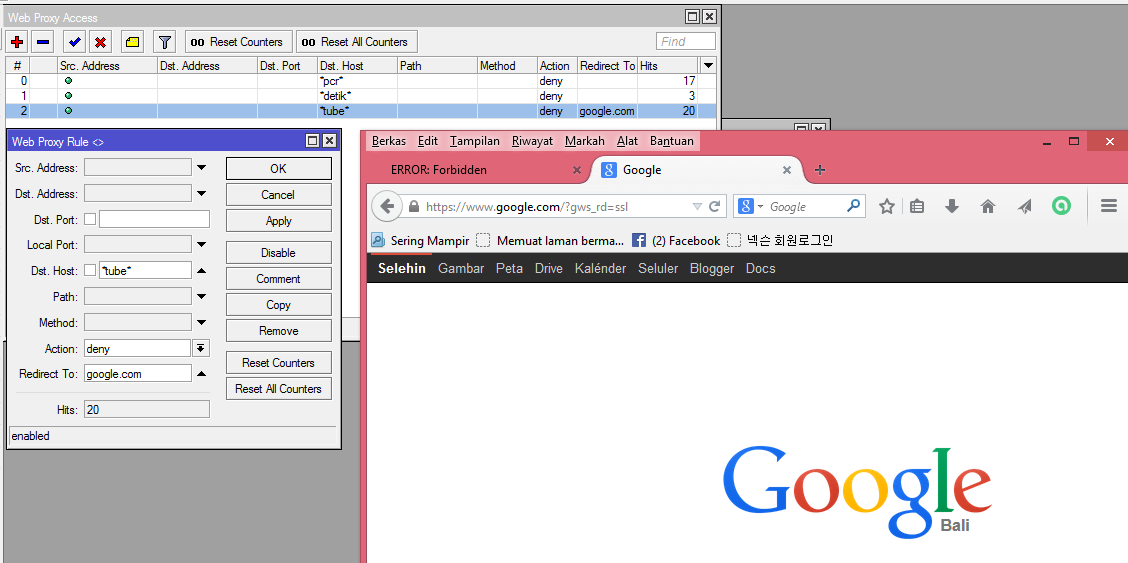The height and width of the screenshot is (563, 1128).
Task: Add a new web proxy access rule
Action: click(x=18, y=42)
